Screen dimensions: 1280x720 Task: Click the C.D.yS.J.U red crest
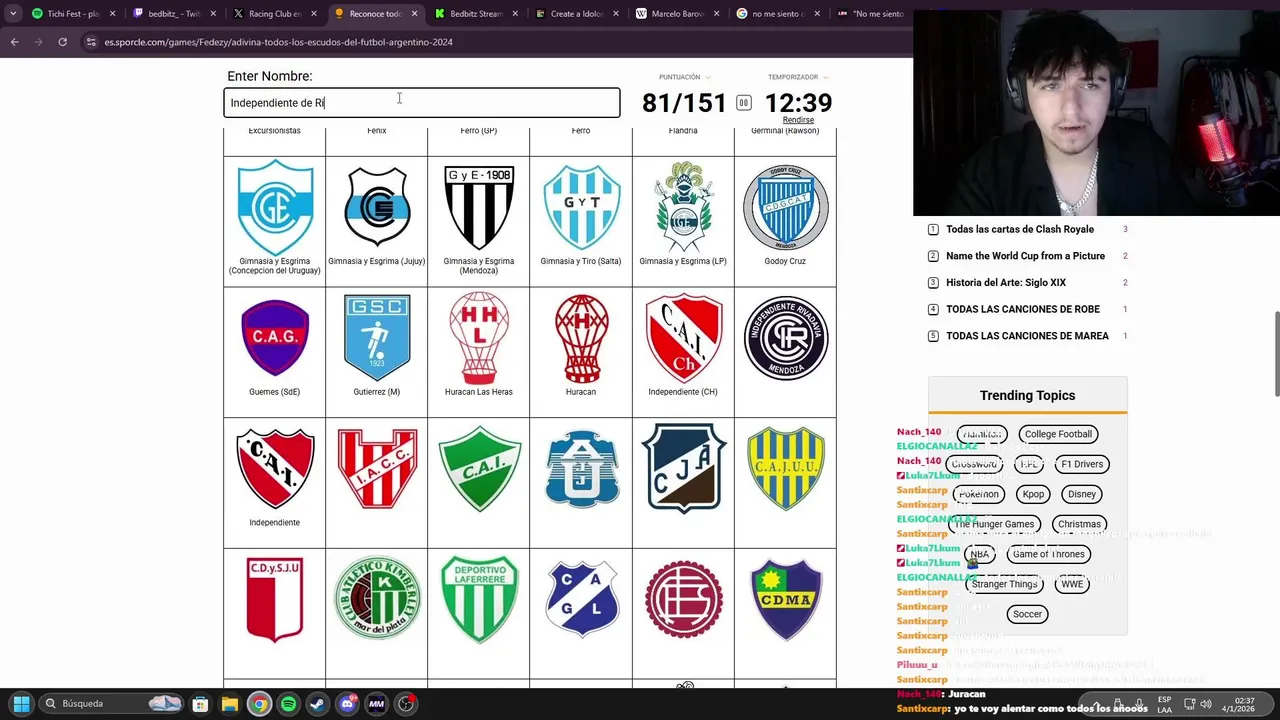tap(274, 598)
